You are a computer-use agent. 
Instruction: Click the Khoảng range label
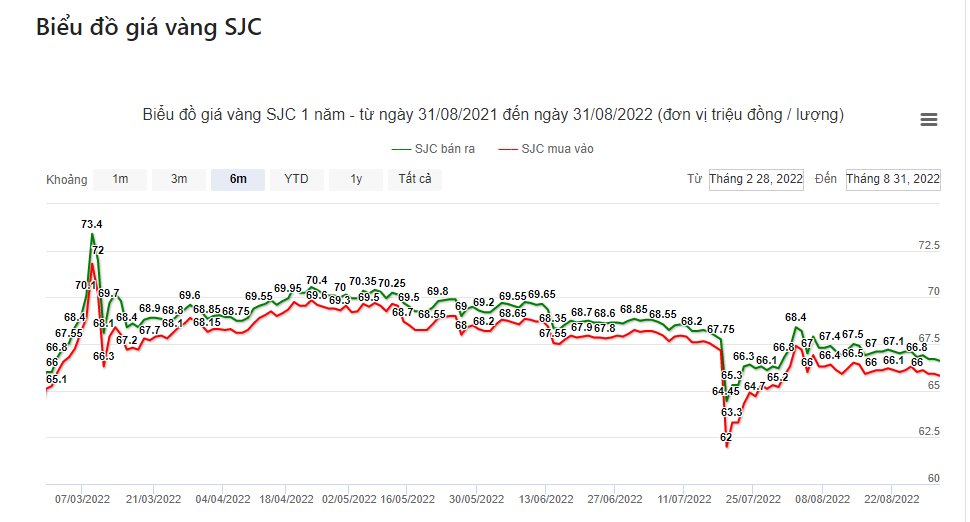click(x=66, y=180)
